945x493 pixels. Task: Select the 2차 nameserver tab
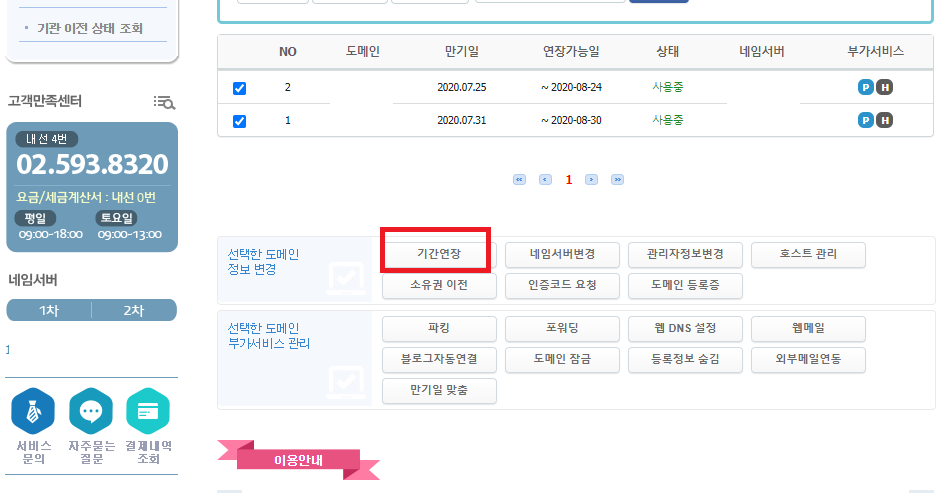click(x=134, y=310)
